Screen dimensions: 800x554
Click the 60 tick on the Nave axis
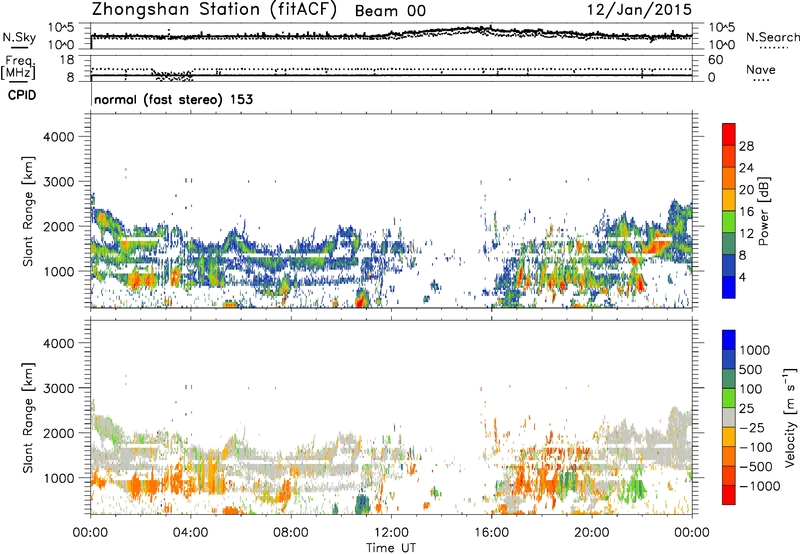[715, 60]
